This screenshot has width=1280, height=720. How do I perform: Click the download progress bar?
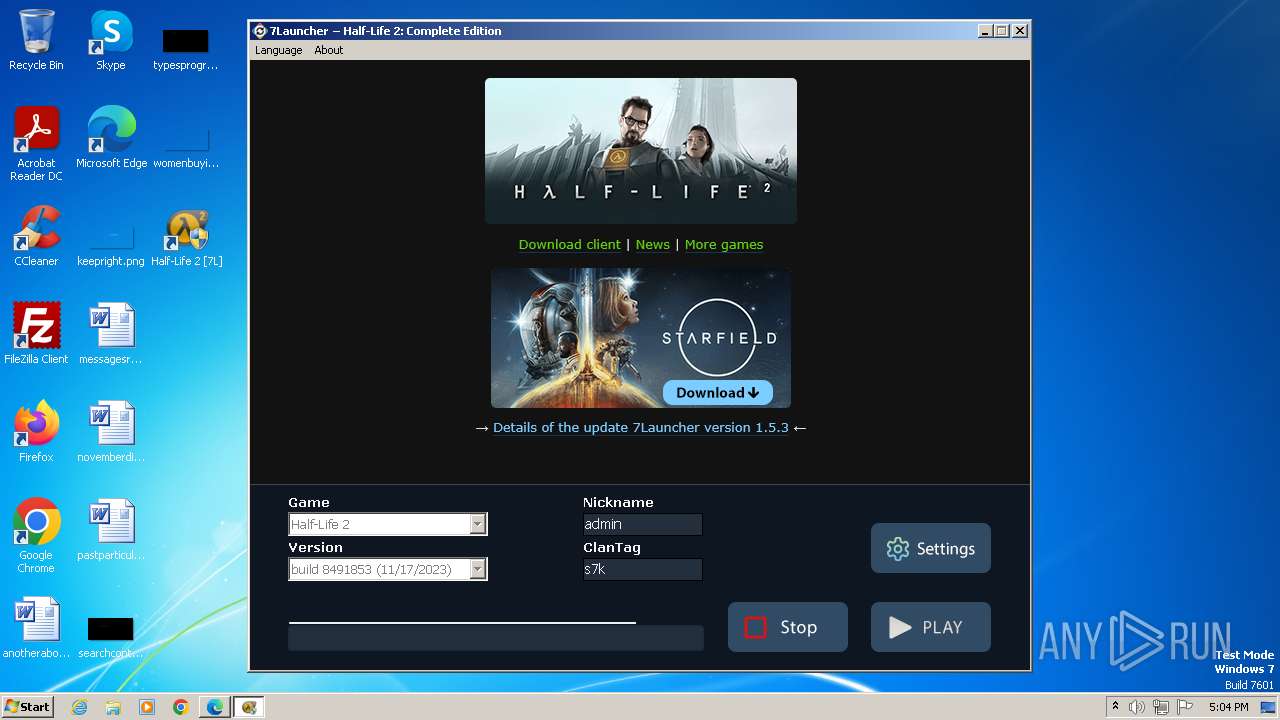click(496, 637)
